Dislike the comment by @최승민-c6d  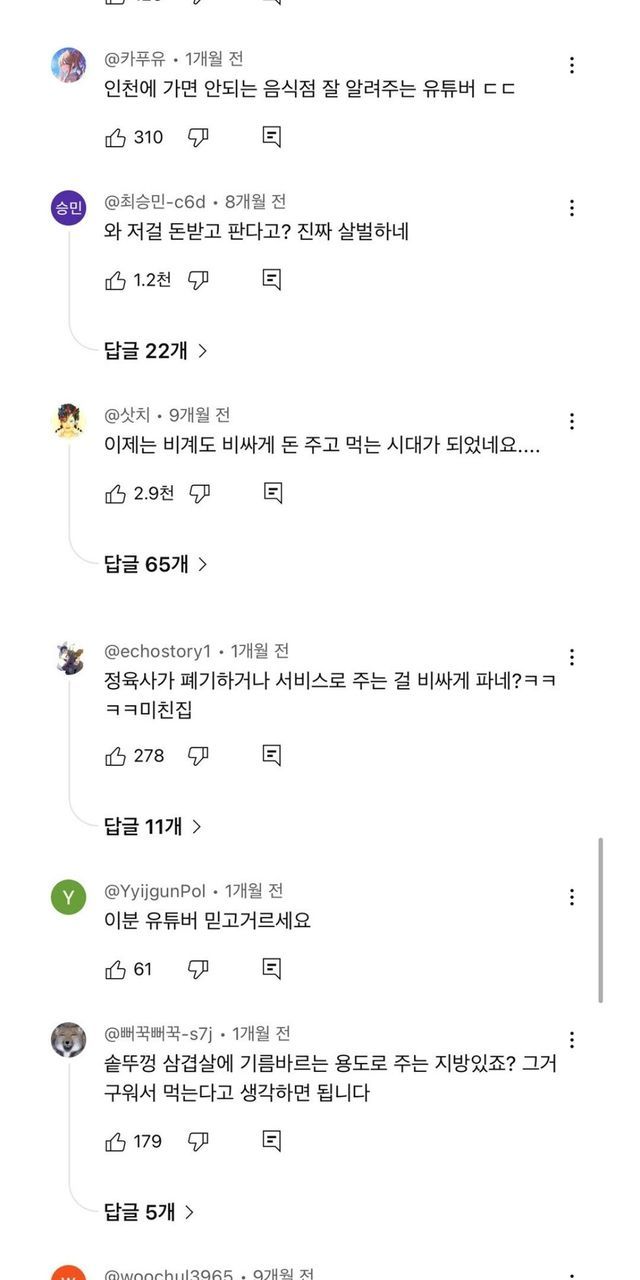(199, 280)
